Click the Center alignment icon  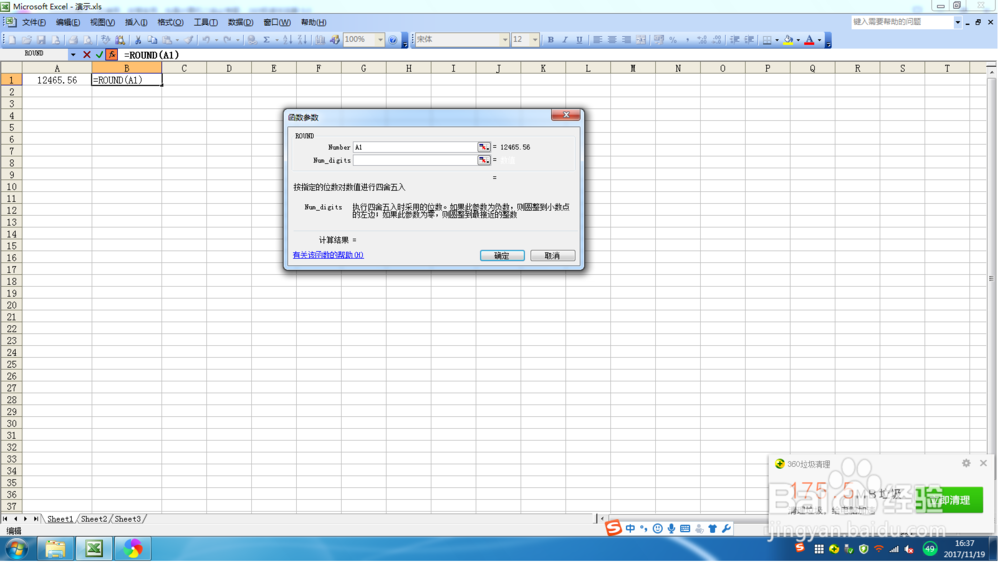(612, 40)
